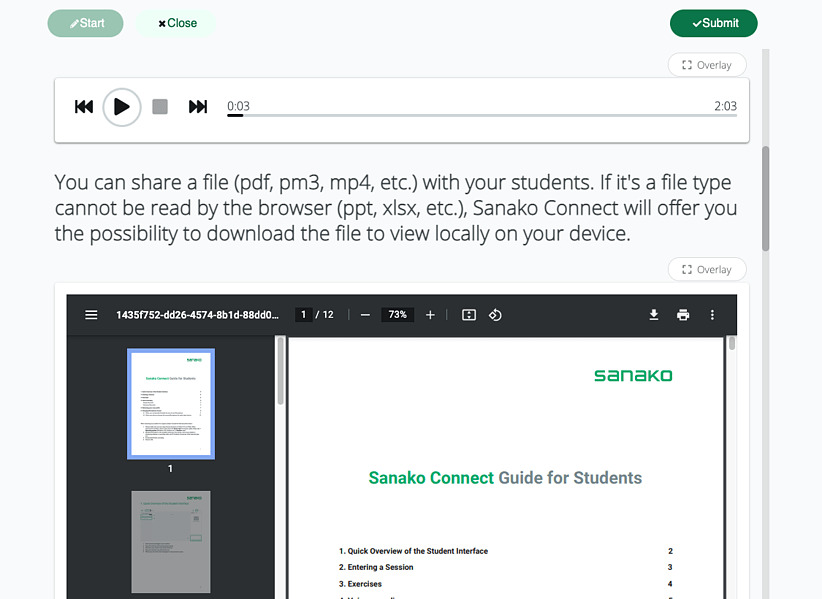The width and height of the screenshot is (822, 599).
Task: Skip back to the audio start
Action: [x=84, y=107]
